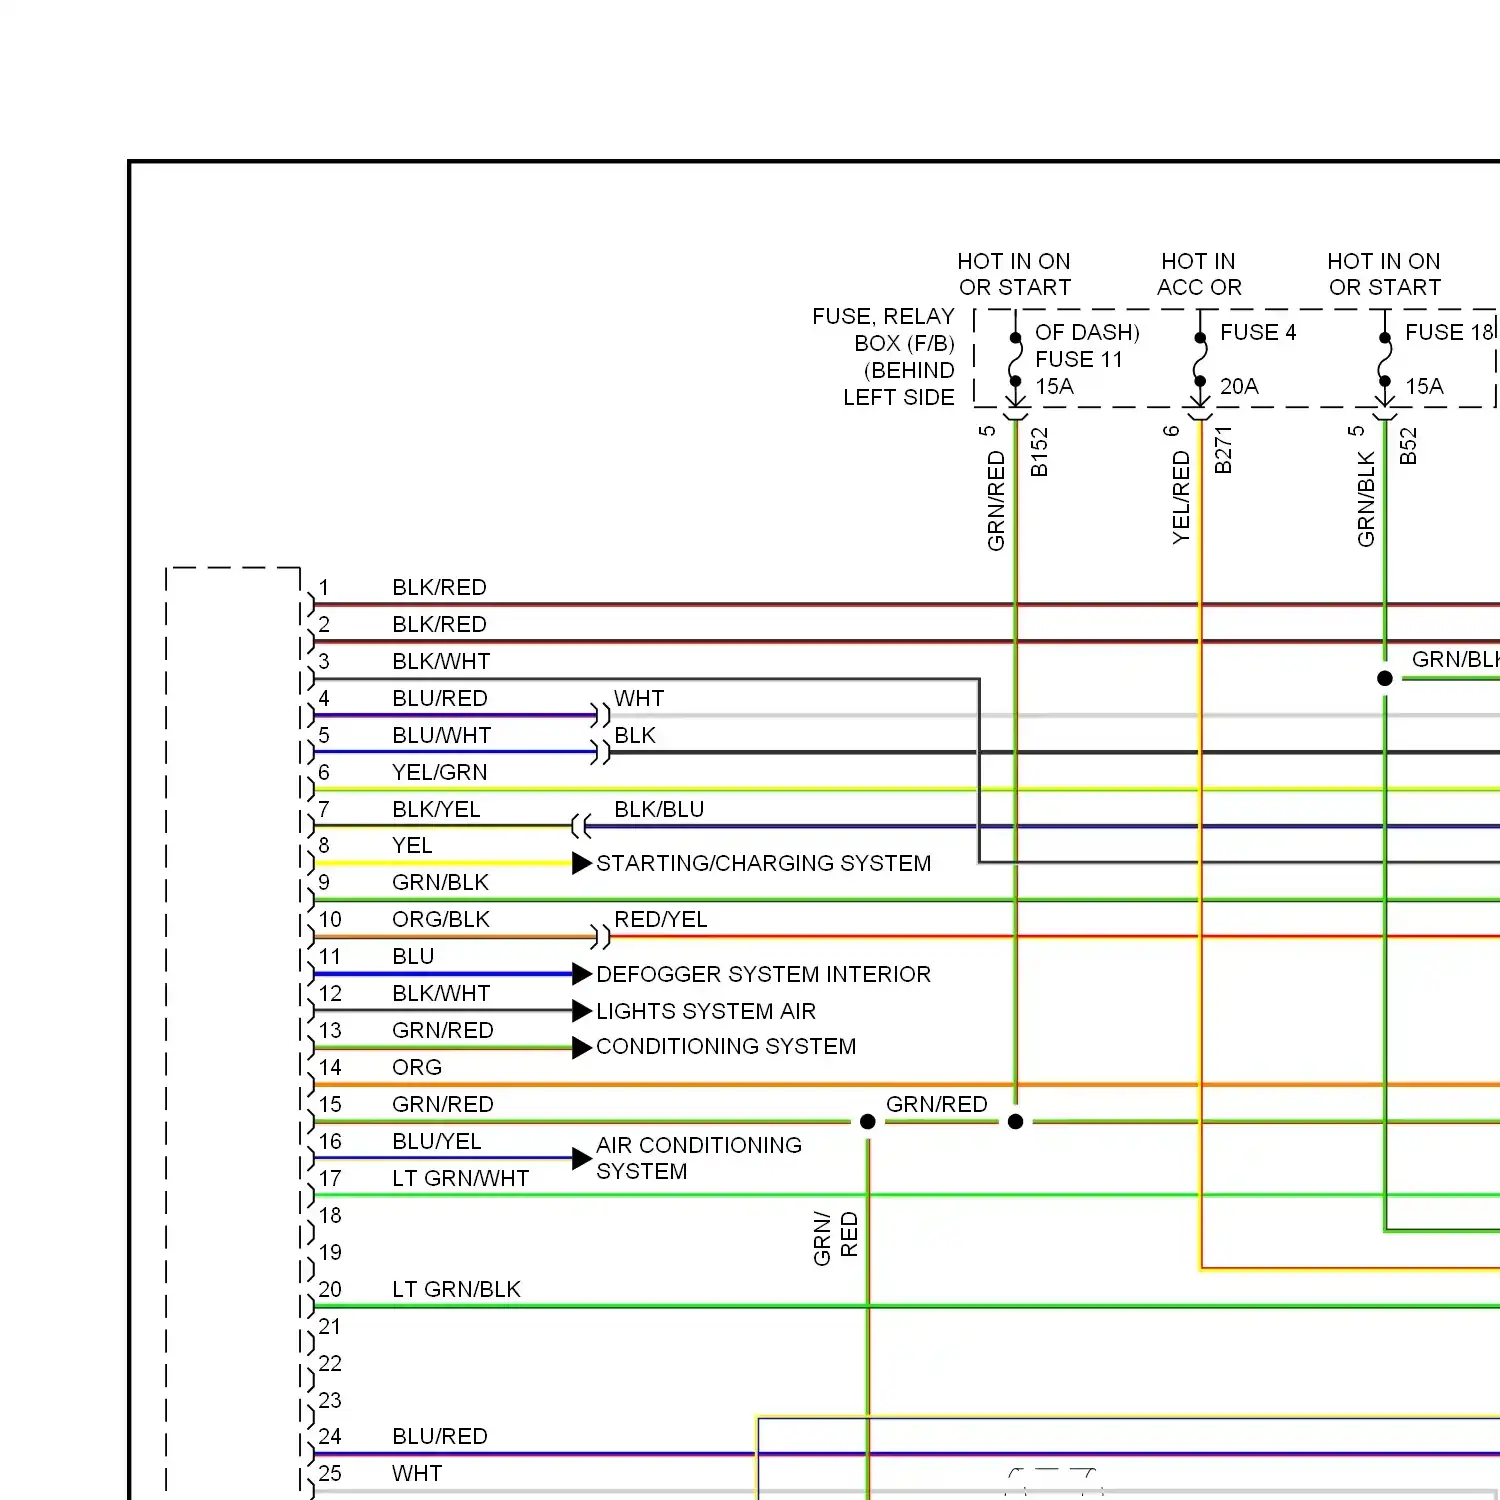Select the FUSE 18 label

pos(1449,332)
